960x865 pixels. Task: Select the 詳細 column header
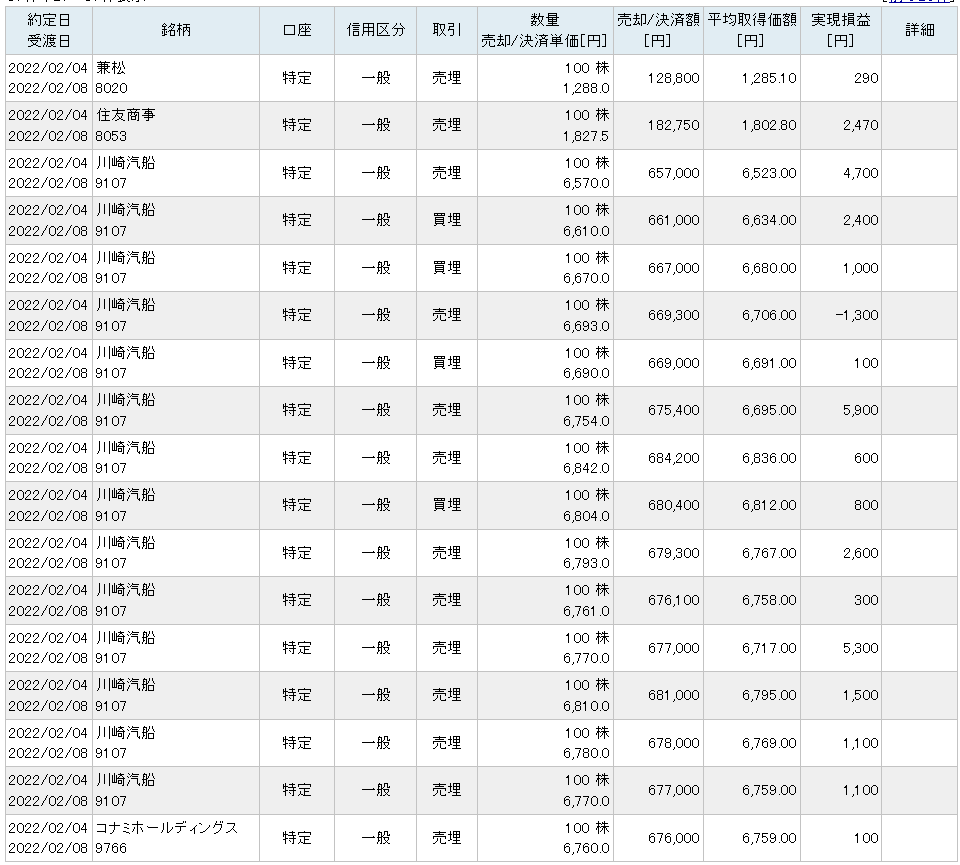coord(920,31)
